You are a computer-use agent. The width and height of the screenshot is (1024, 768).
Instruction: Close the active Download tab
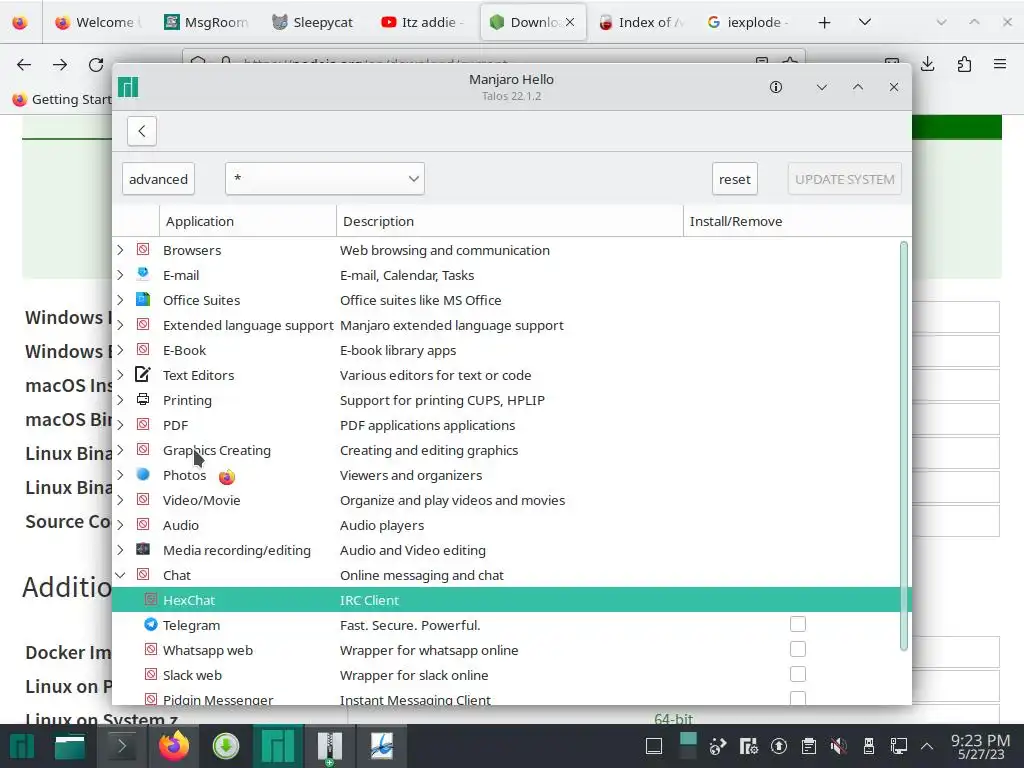570,22
